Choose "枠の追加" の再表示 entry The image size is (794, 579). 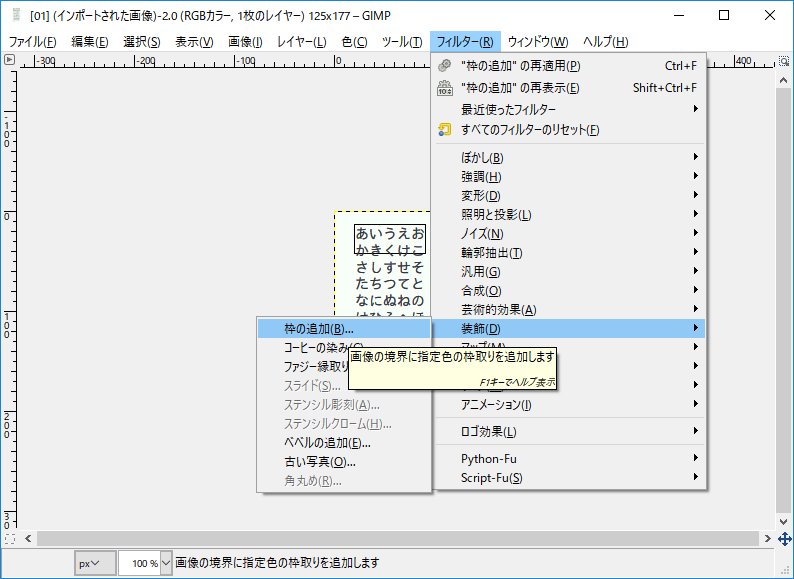click(x=568, y=88)
